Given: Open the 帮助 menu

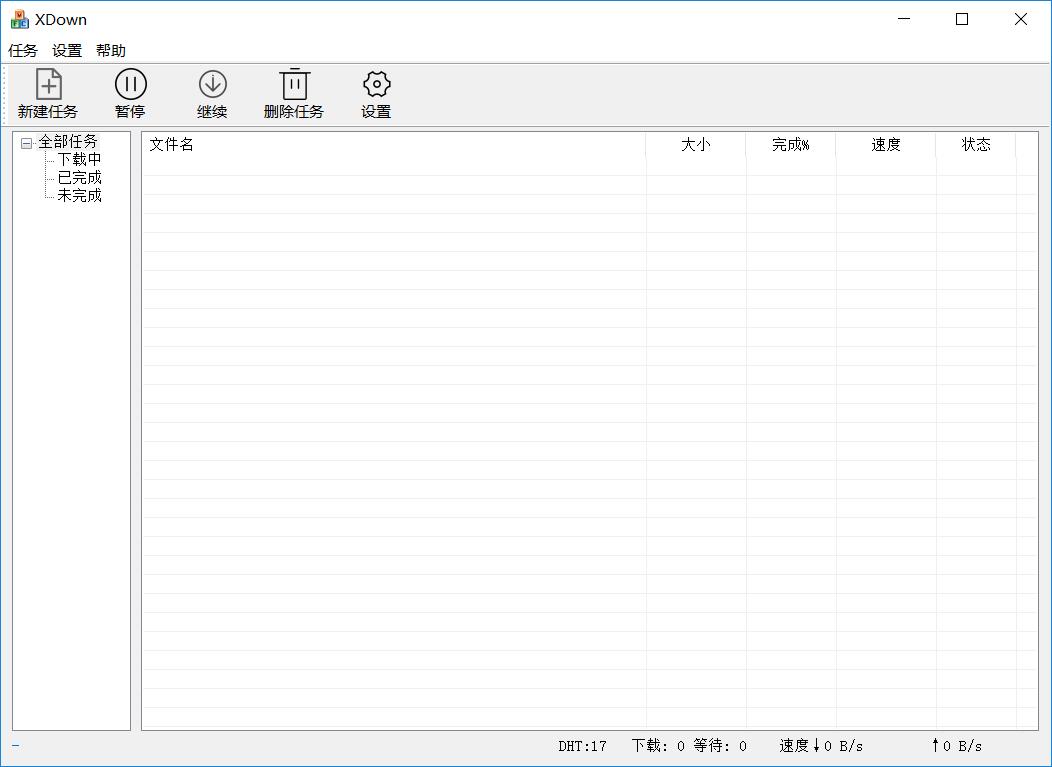Looking at the screenshot, I should click(x=111, y=50).
